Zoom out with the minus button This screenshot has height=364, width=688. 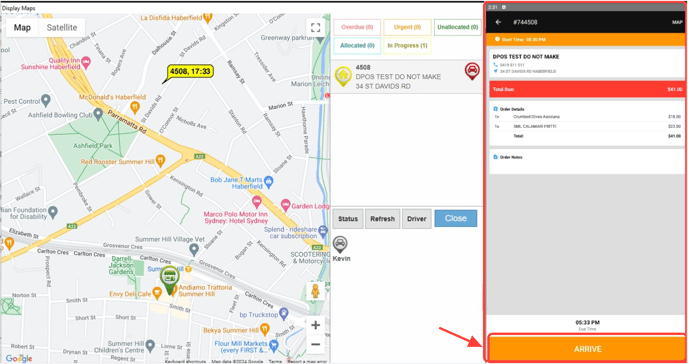click(315, 344)
